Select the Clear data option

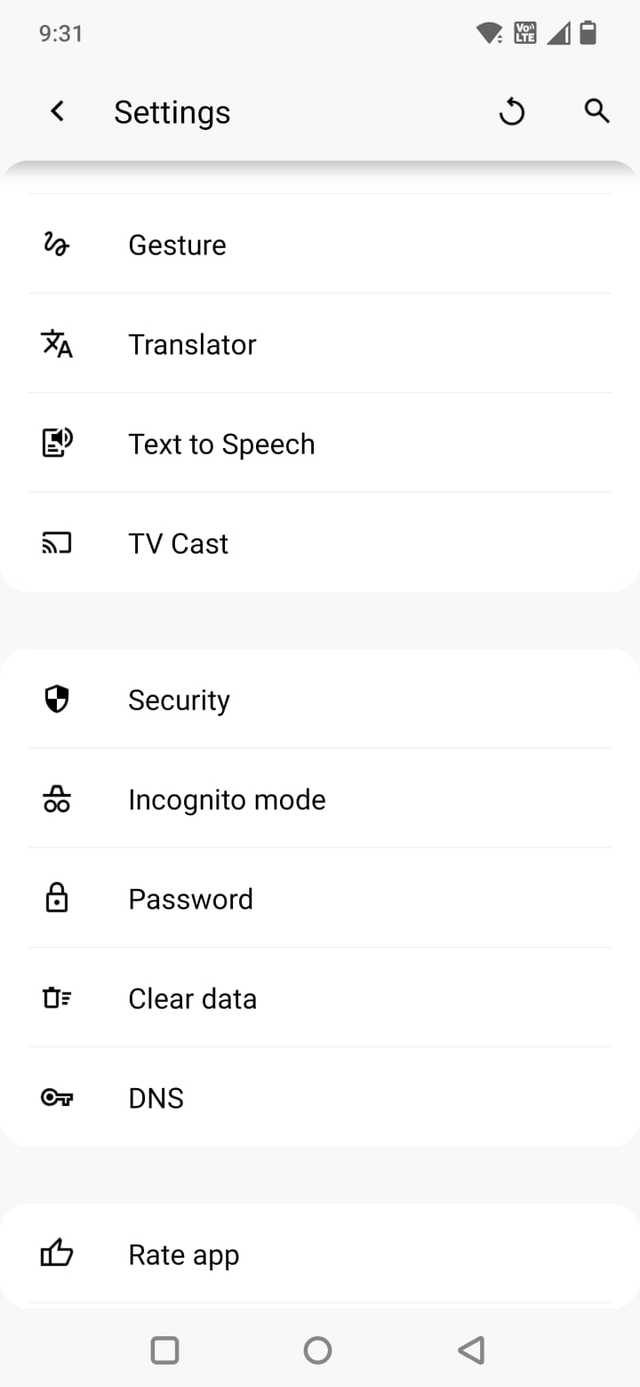pos(192,998)
